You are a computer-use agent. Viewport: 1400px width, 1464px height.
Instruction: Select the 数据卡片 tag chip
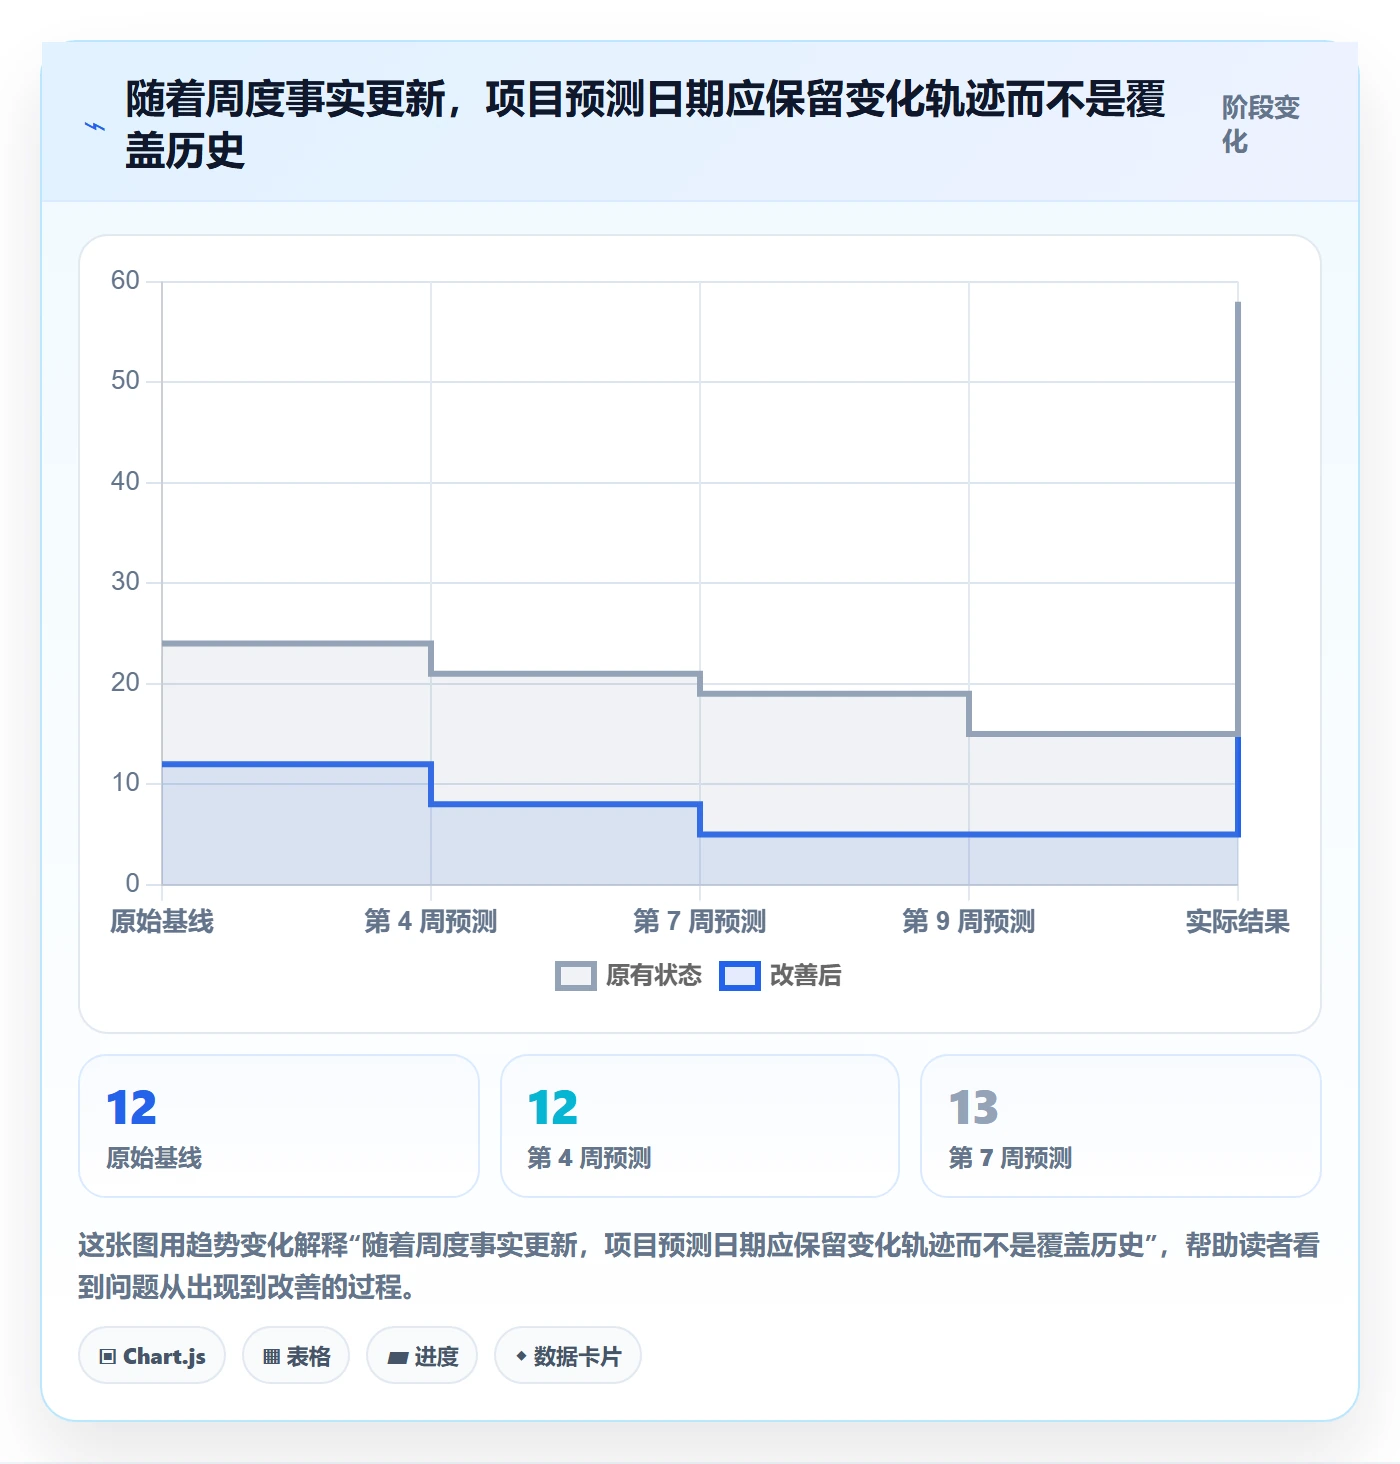568,1356
